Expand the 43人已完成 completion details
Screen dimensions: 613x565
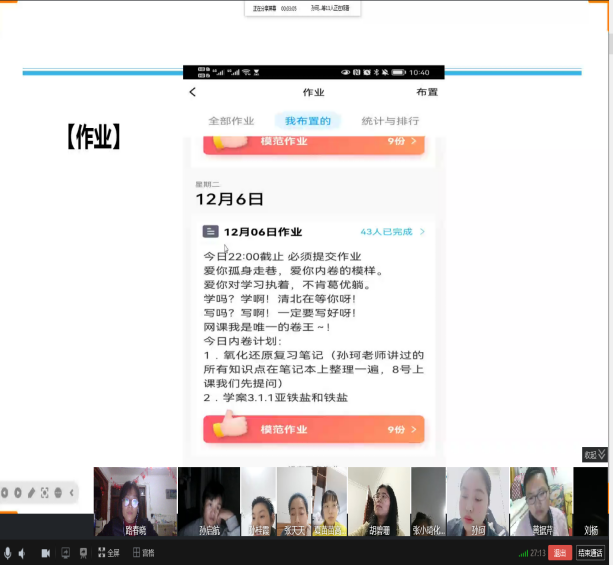tap(393, 231)
